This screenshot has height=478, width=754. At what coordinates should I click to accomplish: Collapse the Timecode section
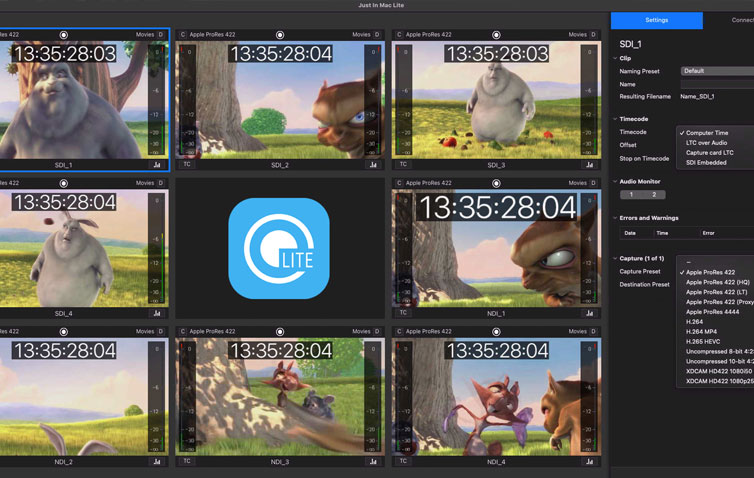coord(615,119)
